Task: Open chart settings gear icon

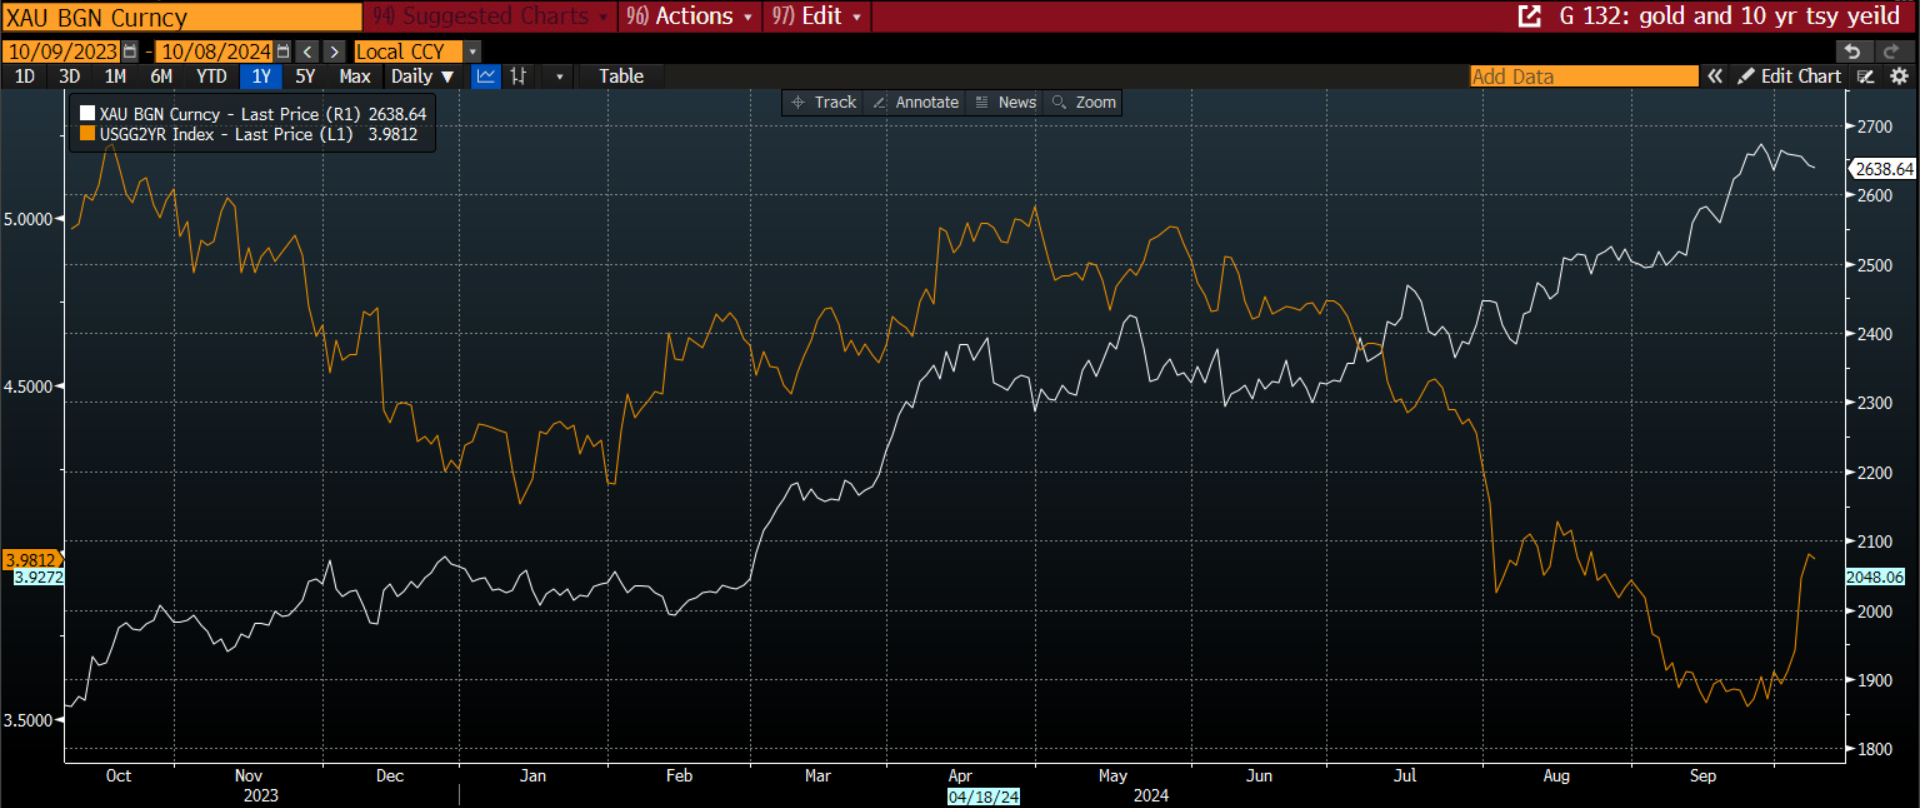Action: coord(1899,76)
